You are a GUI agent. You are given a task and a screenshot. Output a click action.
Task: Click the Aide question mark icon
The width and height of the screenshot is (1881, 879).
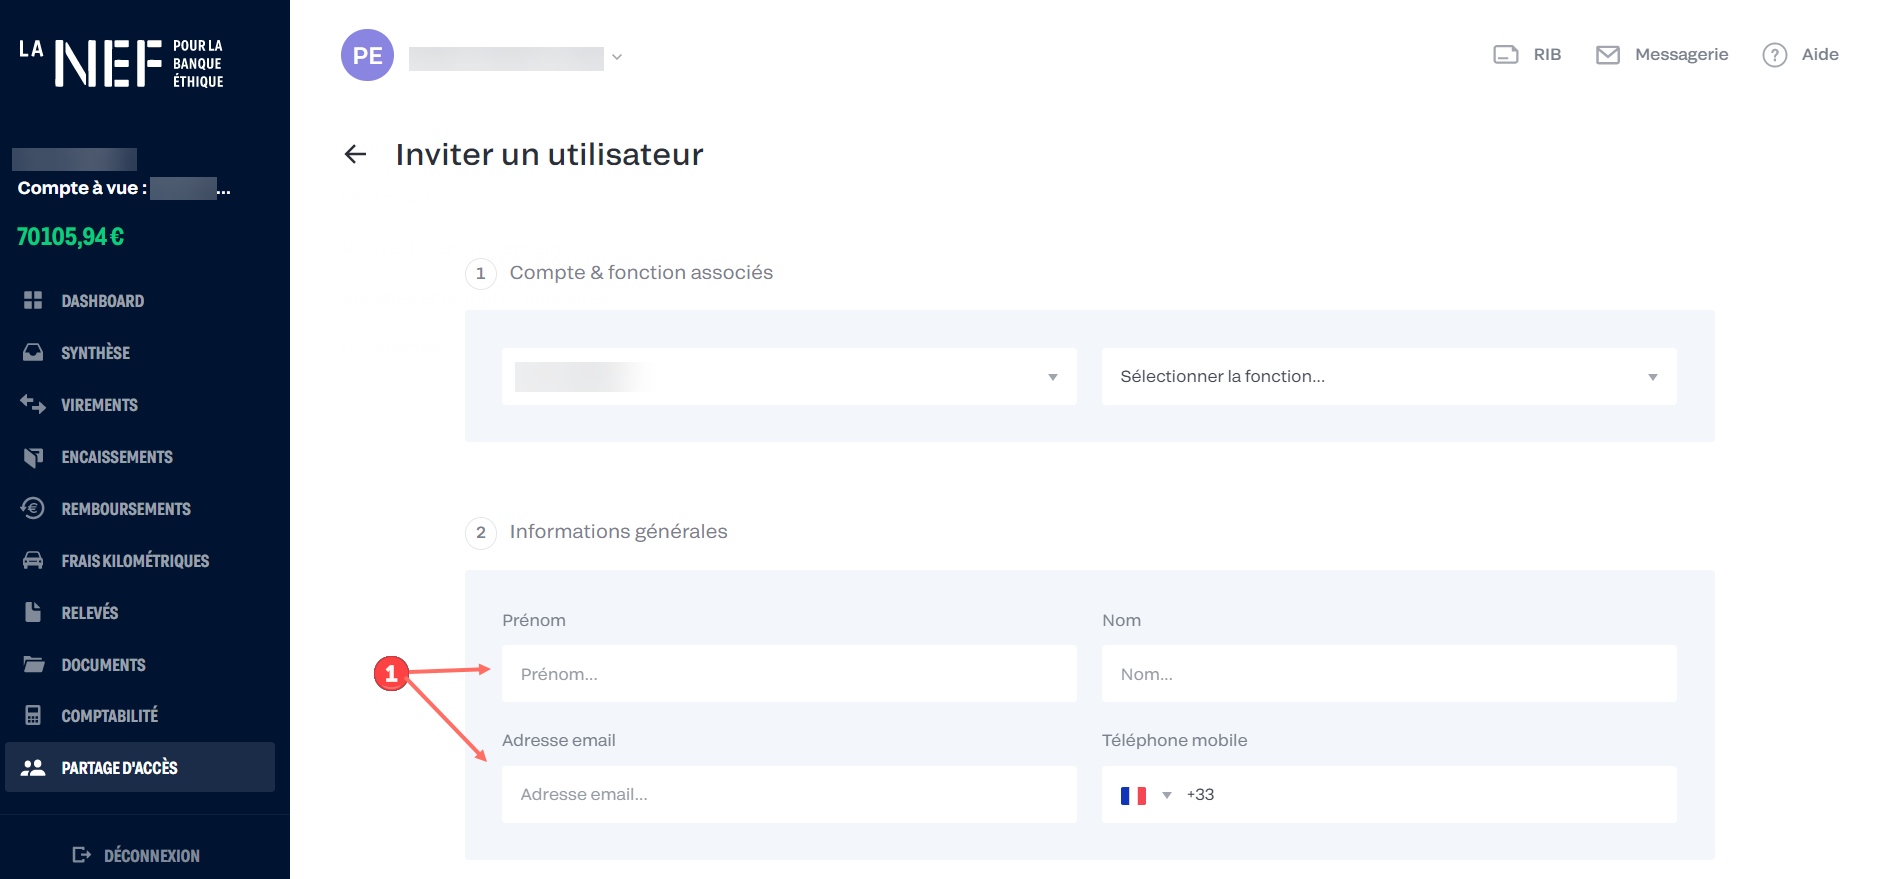tap(1774, 55)
